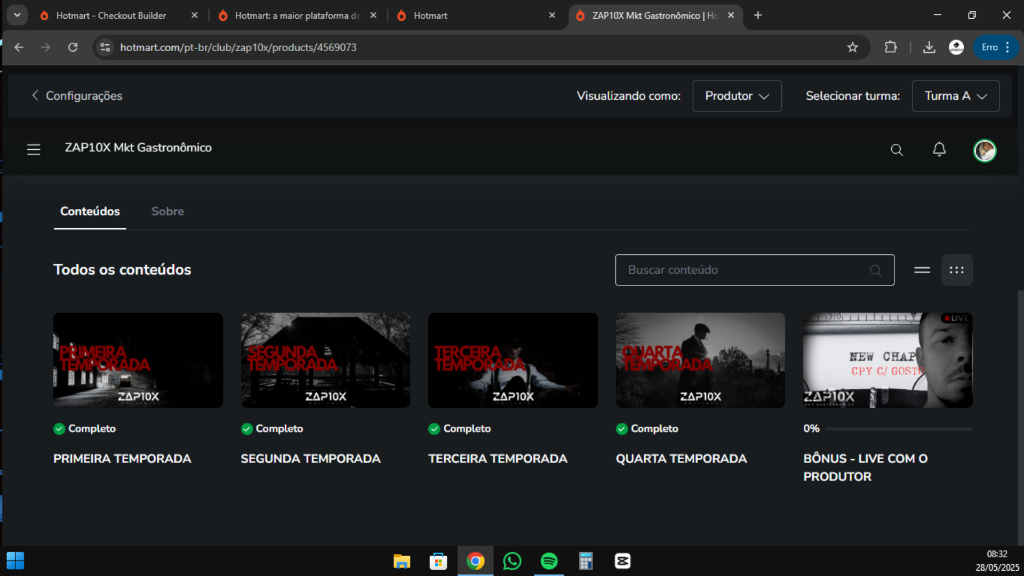This screenshot has width=1024, height=576.
Task: Click the Primeira Temporada cover thumbnail
Action: [138, 360]
